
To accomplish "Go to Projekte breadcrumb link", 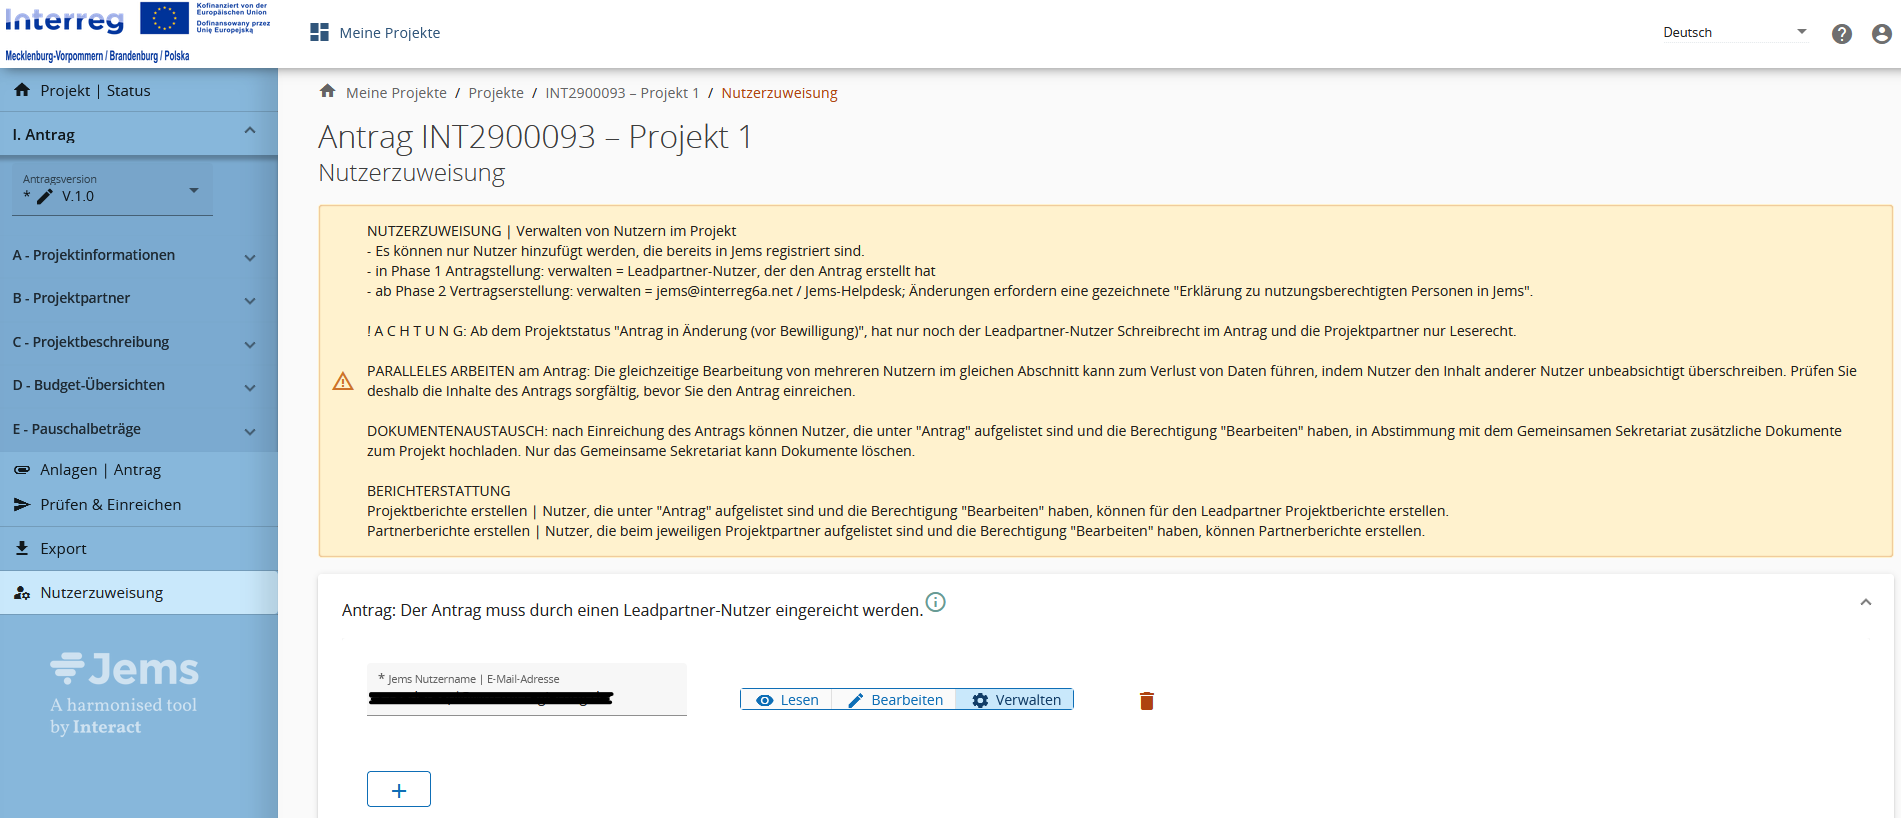I will (496, 93).
